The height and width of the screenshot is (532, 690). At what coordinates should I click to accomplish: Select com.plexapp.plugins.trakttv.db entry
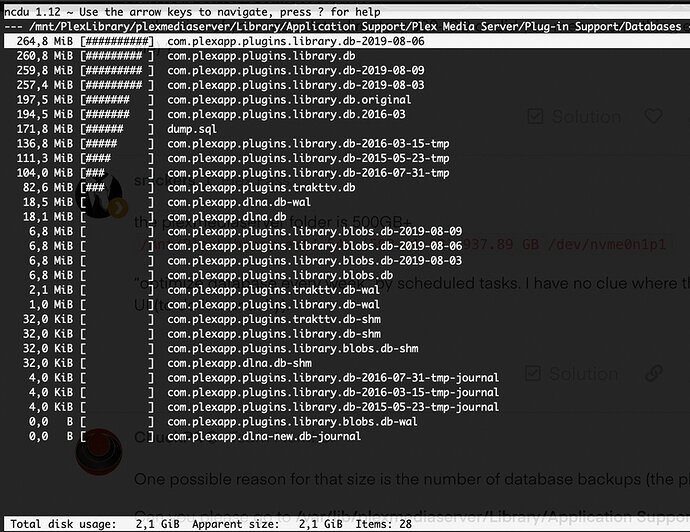tap(261, 187)
